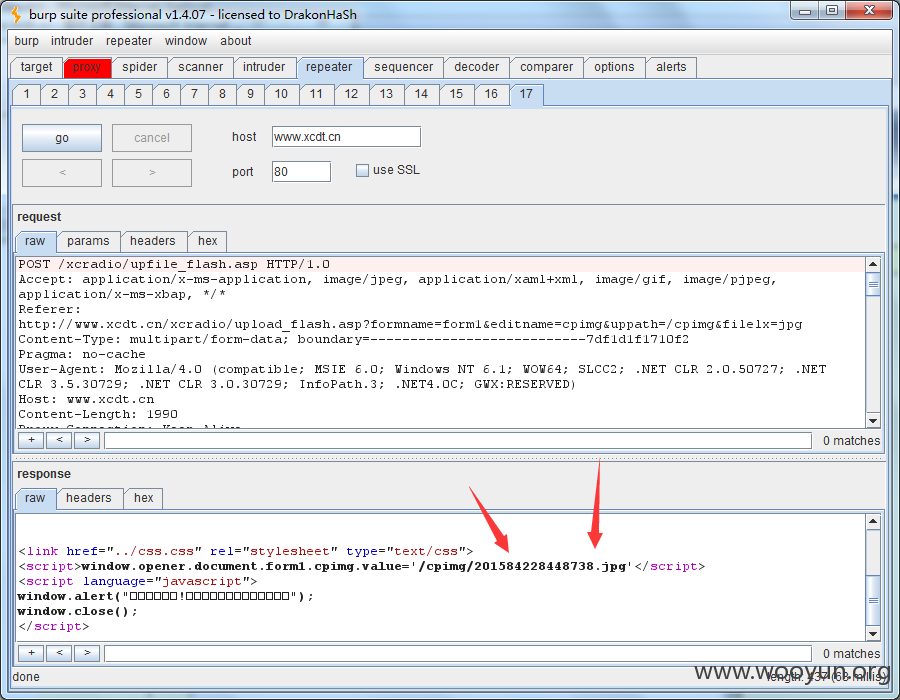Go forward in repeater request history
900x700 pixels.
click(152, 173)
